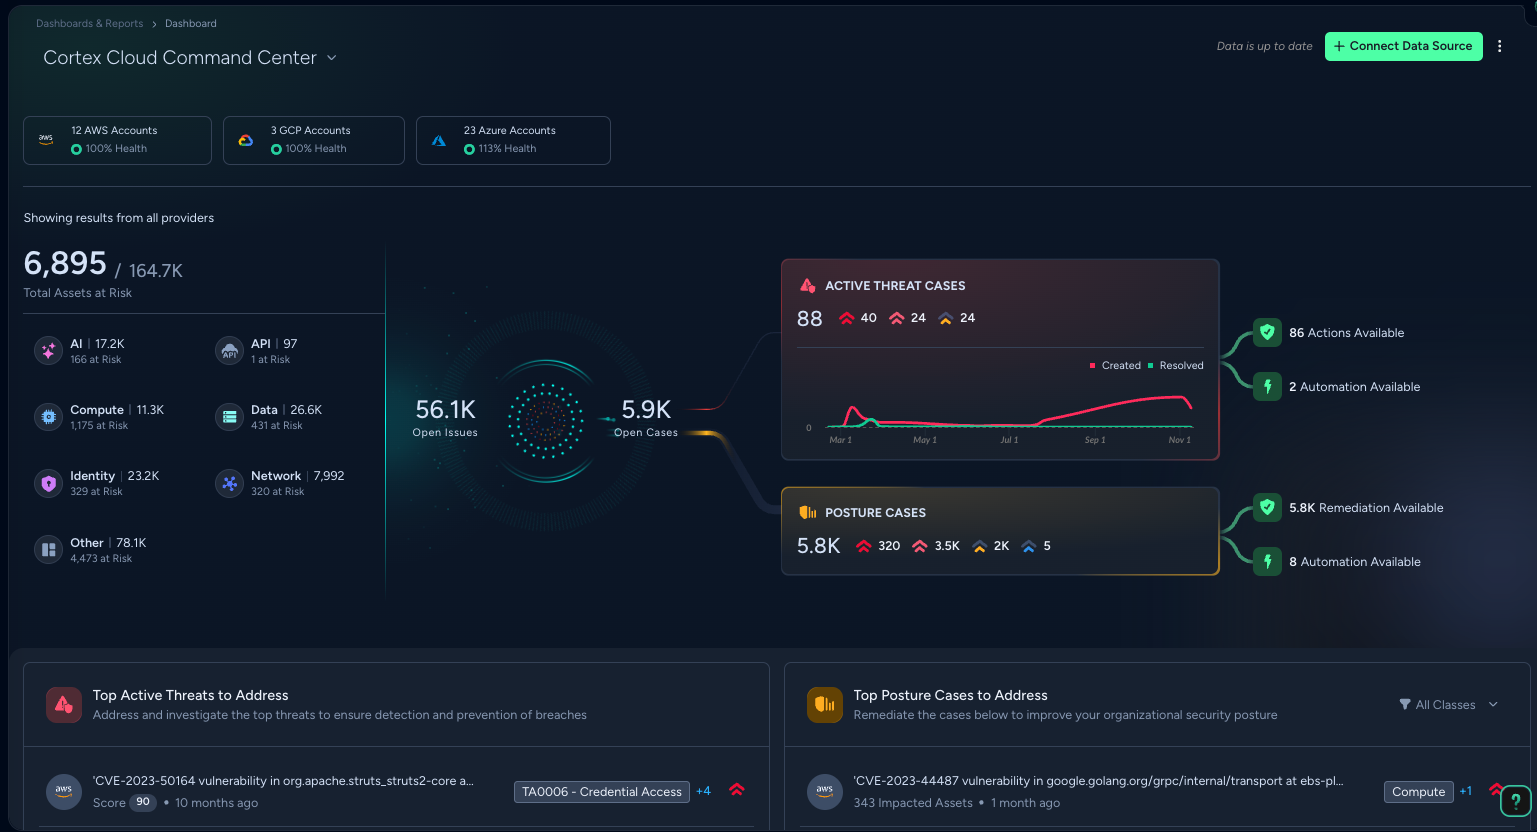
Task: Open the 5.8K Remediation Available link
Action: 1366,508
